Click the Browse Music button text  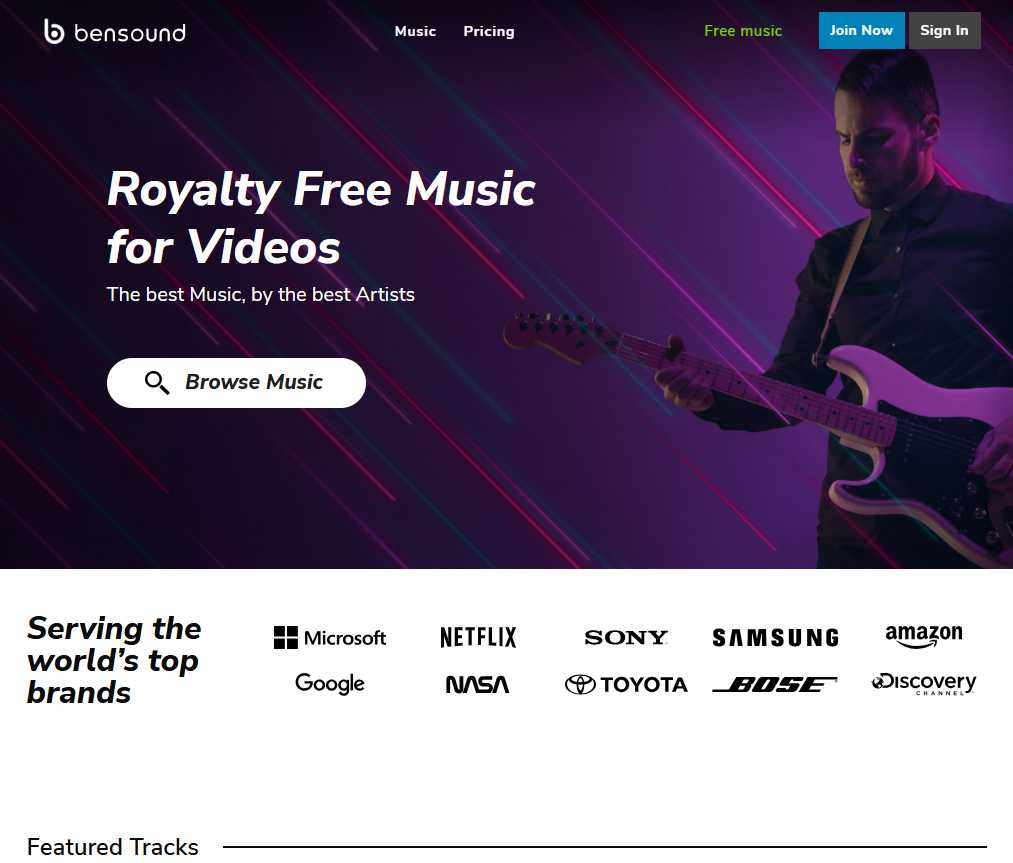[254, 382]
